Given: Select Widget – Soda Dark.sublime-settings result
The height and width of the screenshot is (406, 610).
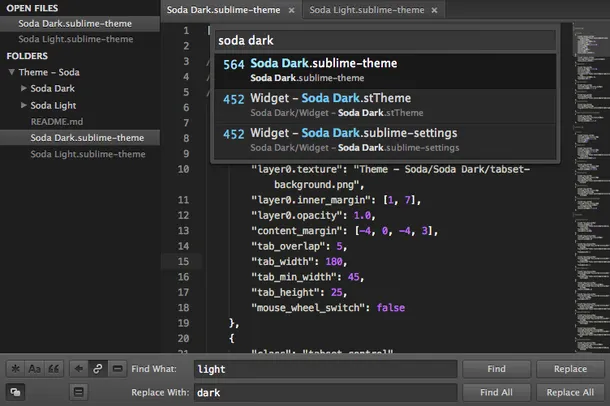Looking at the screenshot, I should coord(385,141).
